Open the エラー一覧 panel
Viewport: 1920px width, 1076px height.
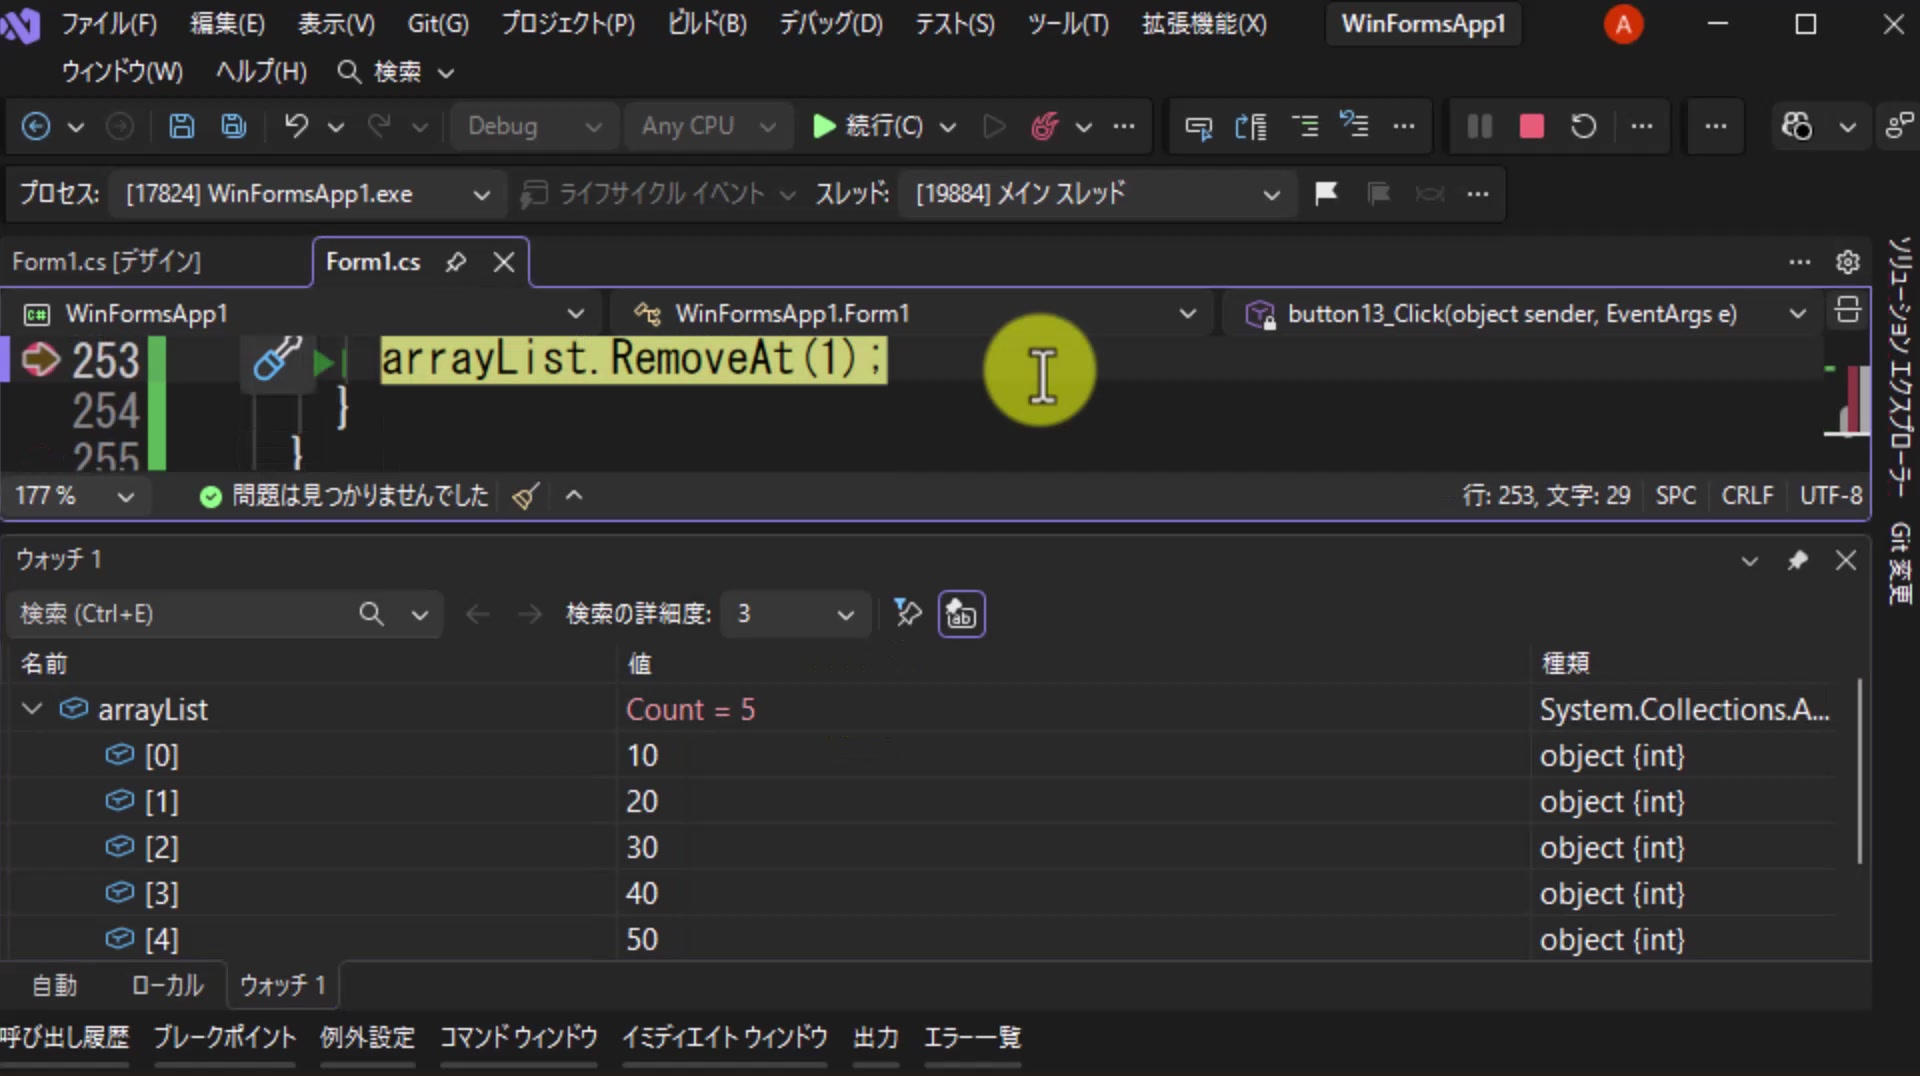coord(972,1037)
